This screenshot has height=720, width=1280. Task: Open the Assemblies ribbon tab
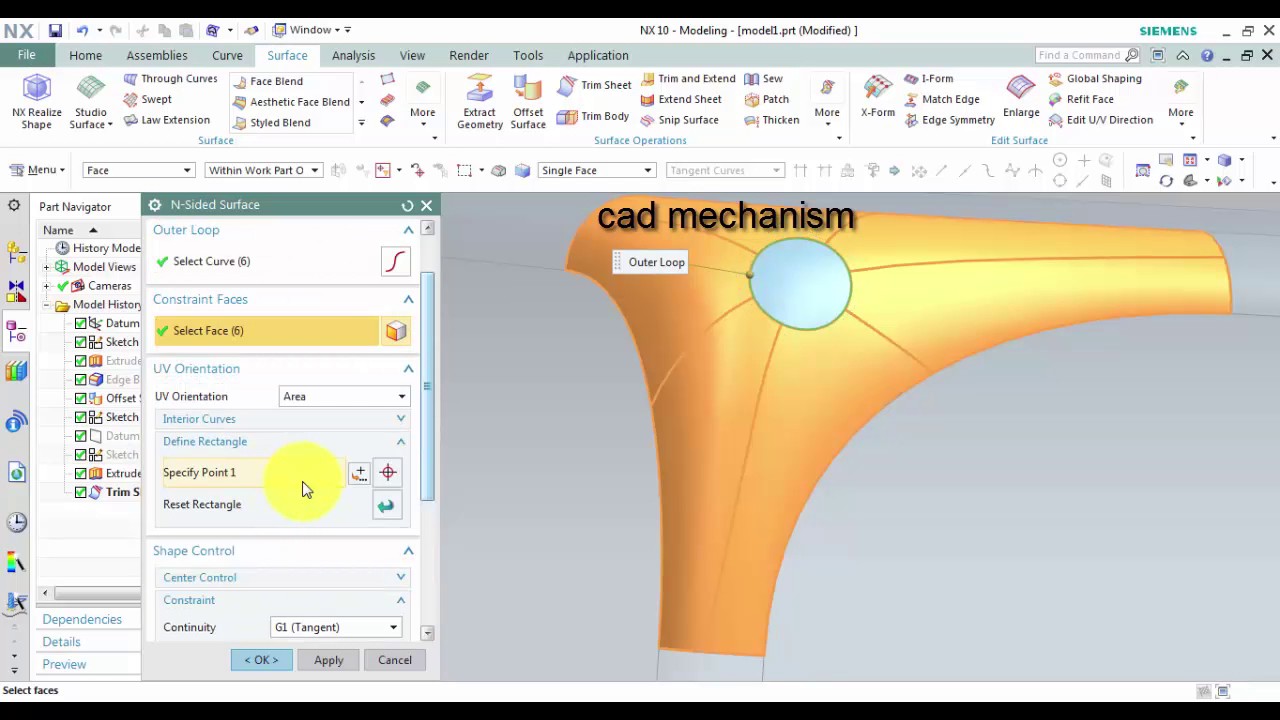click(x=157, y=56)
